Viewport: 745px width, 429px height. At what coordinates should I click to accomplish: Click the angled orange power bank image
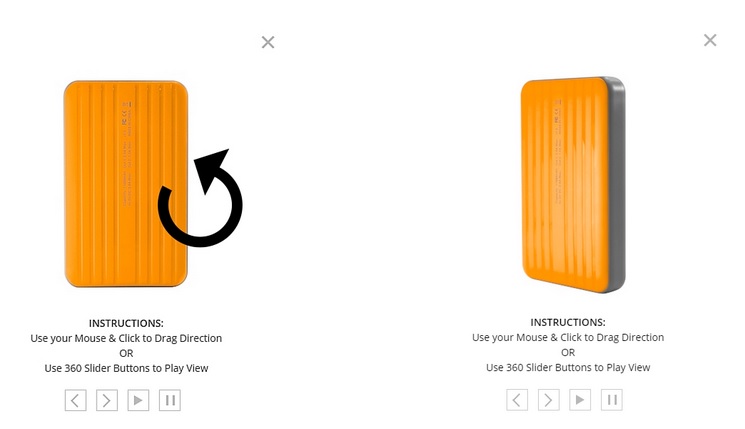pyautogui.click(x=573, y=184)
